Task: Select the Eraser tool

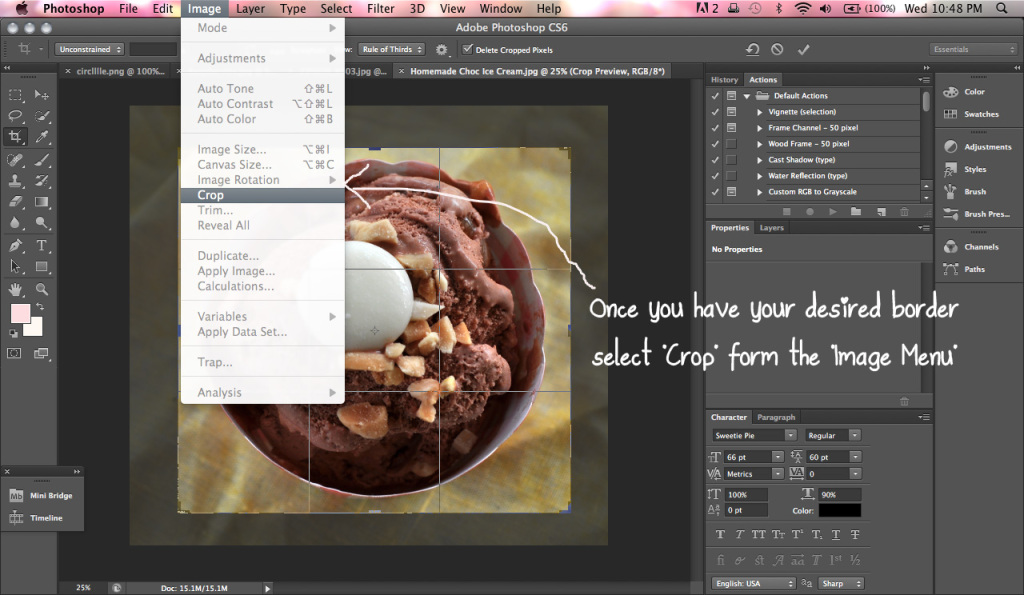Action: [16, 202]
